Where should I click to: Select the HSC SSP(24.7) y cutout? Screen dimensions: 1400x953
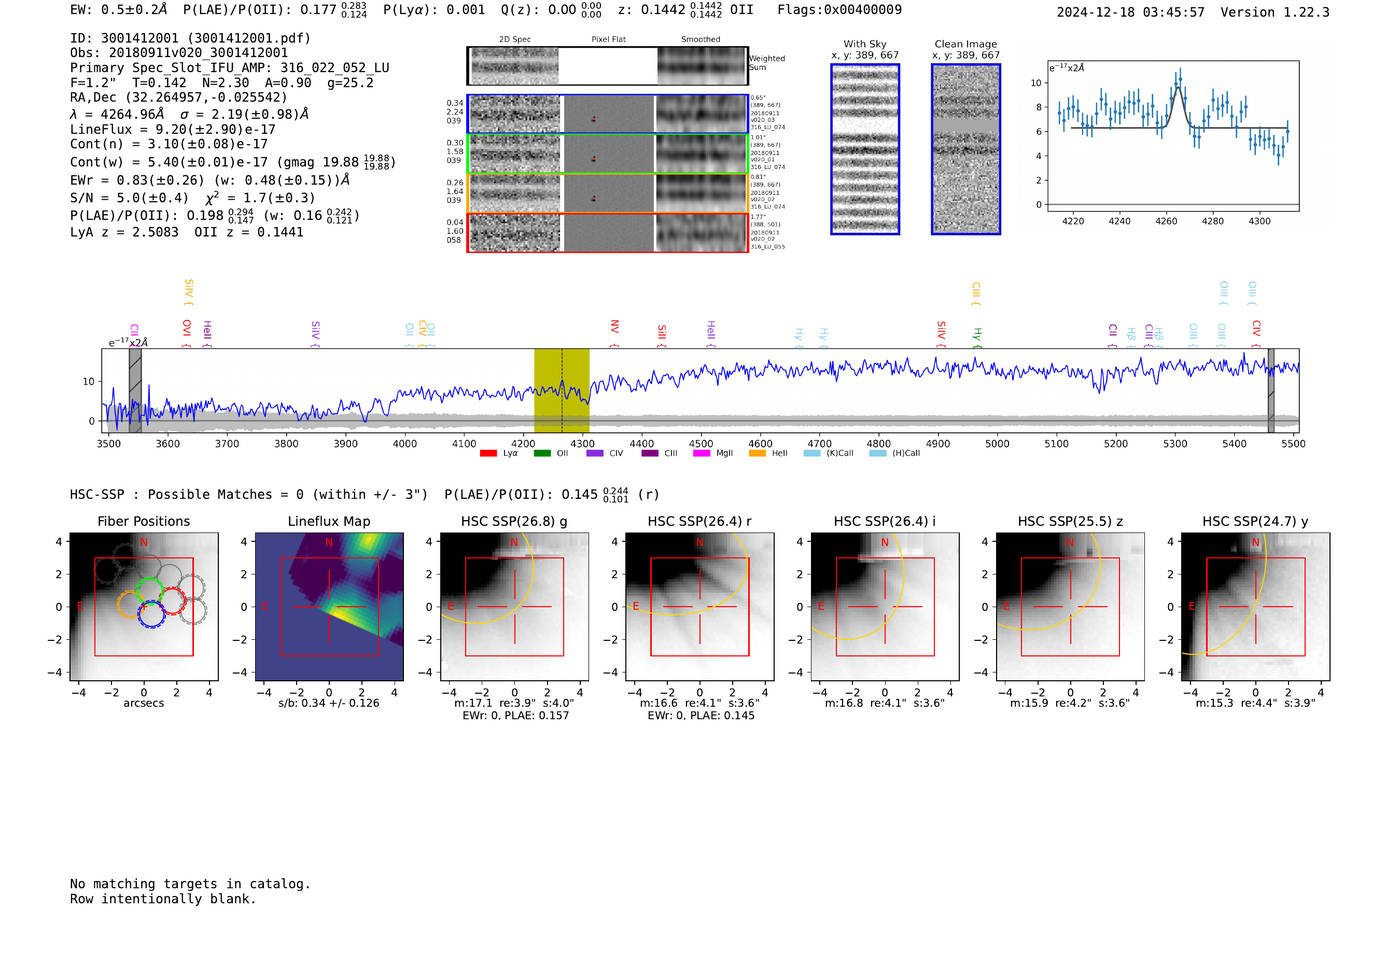click(1255, 607)
